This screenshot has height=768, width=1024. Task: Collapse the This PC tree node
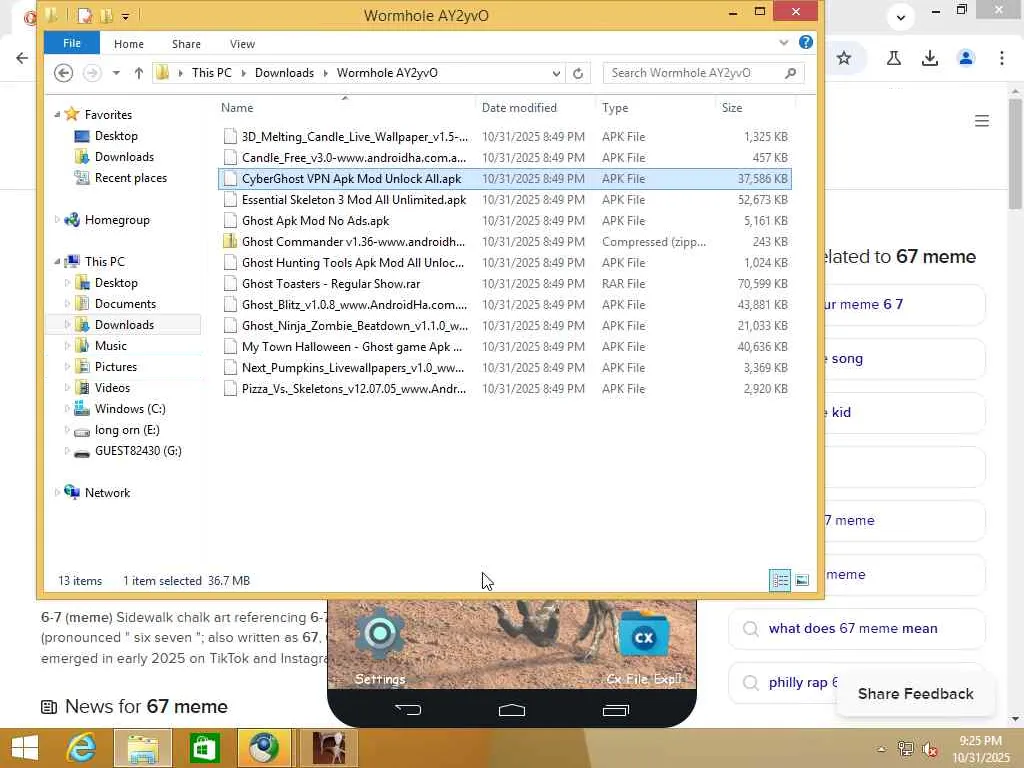(57, 262)
